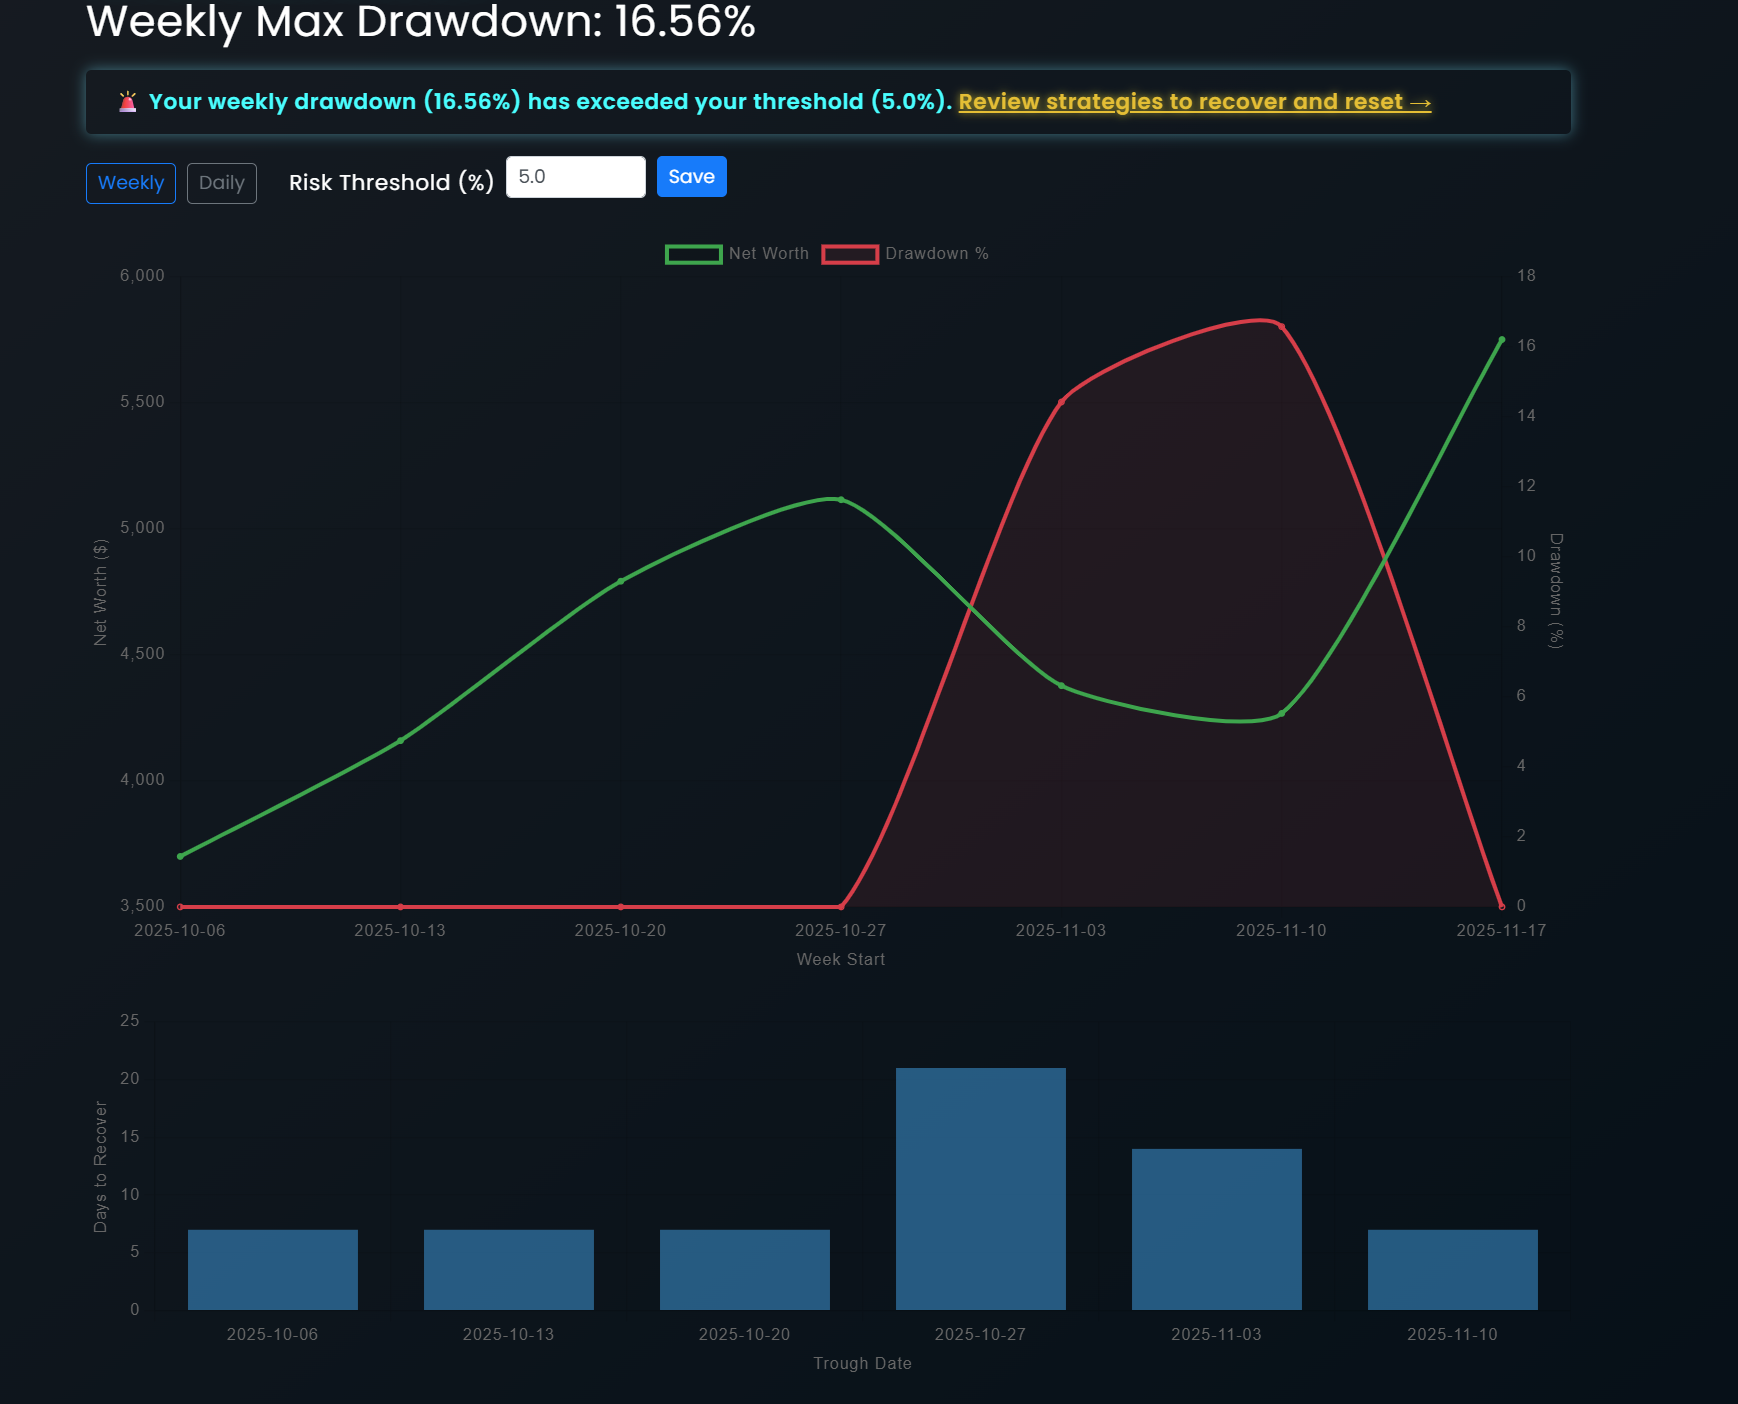
Task: Click the Net Worth legend label
Action: click(x=768, y=254)
